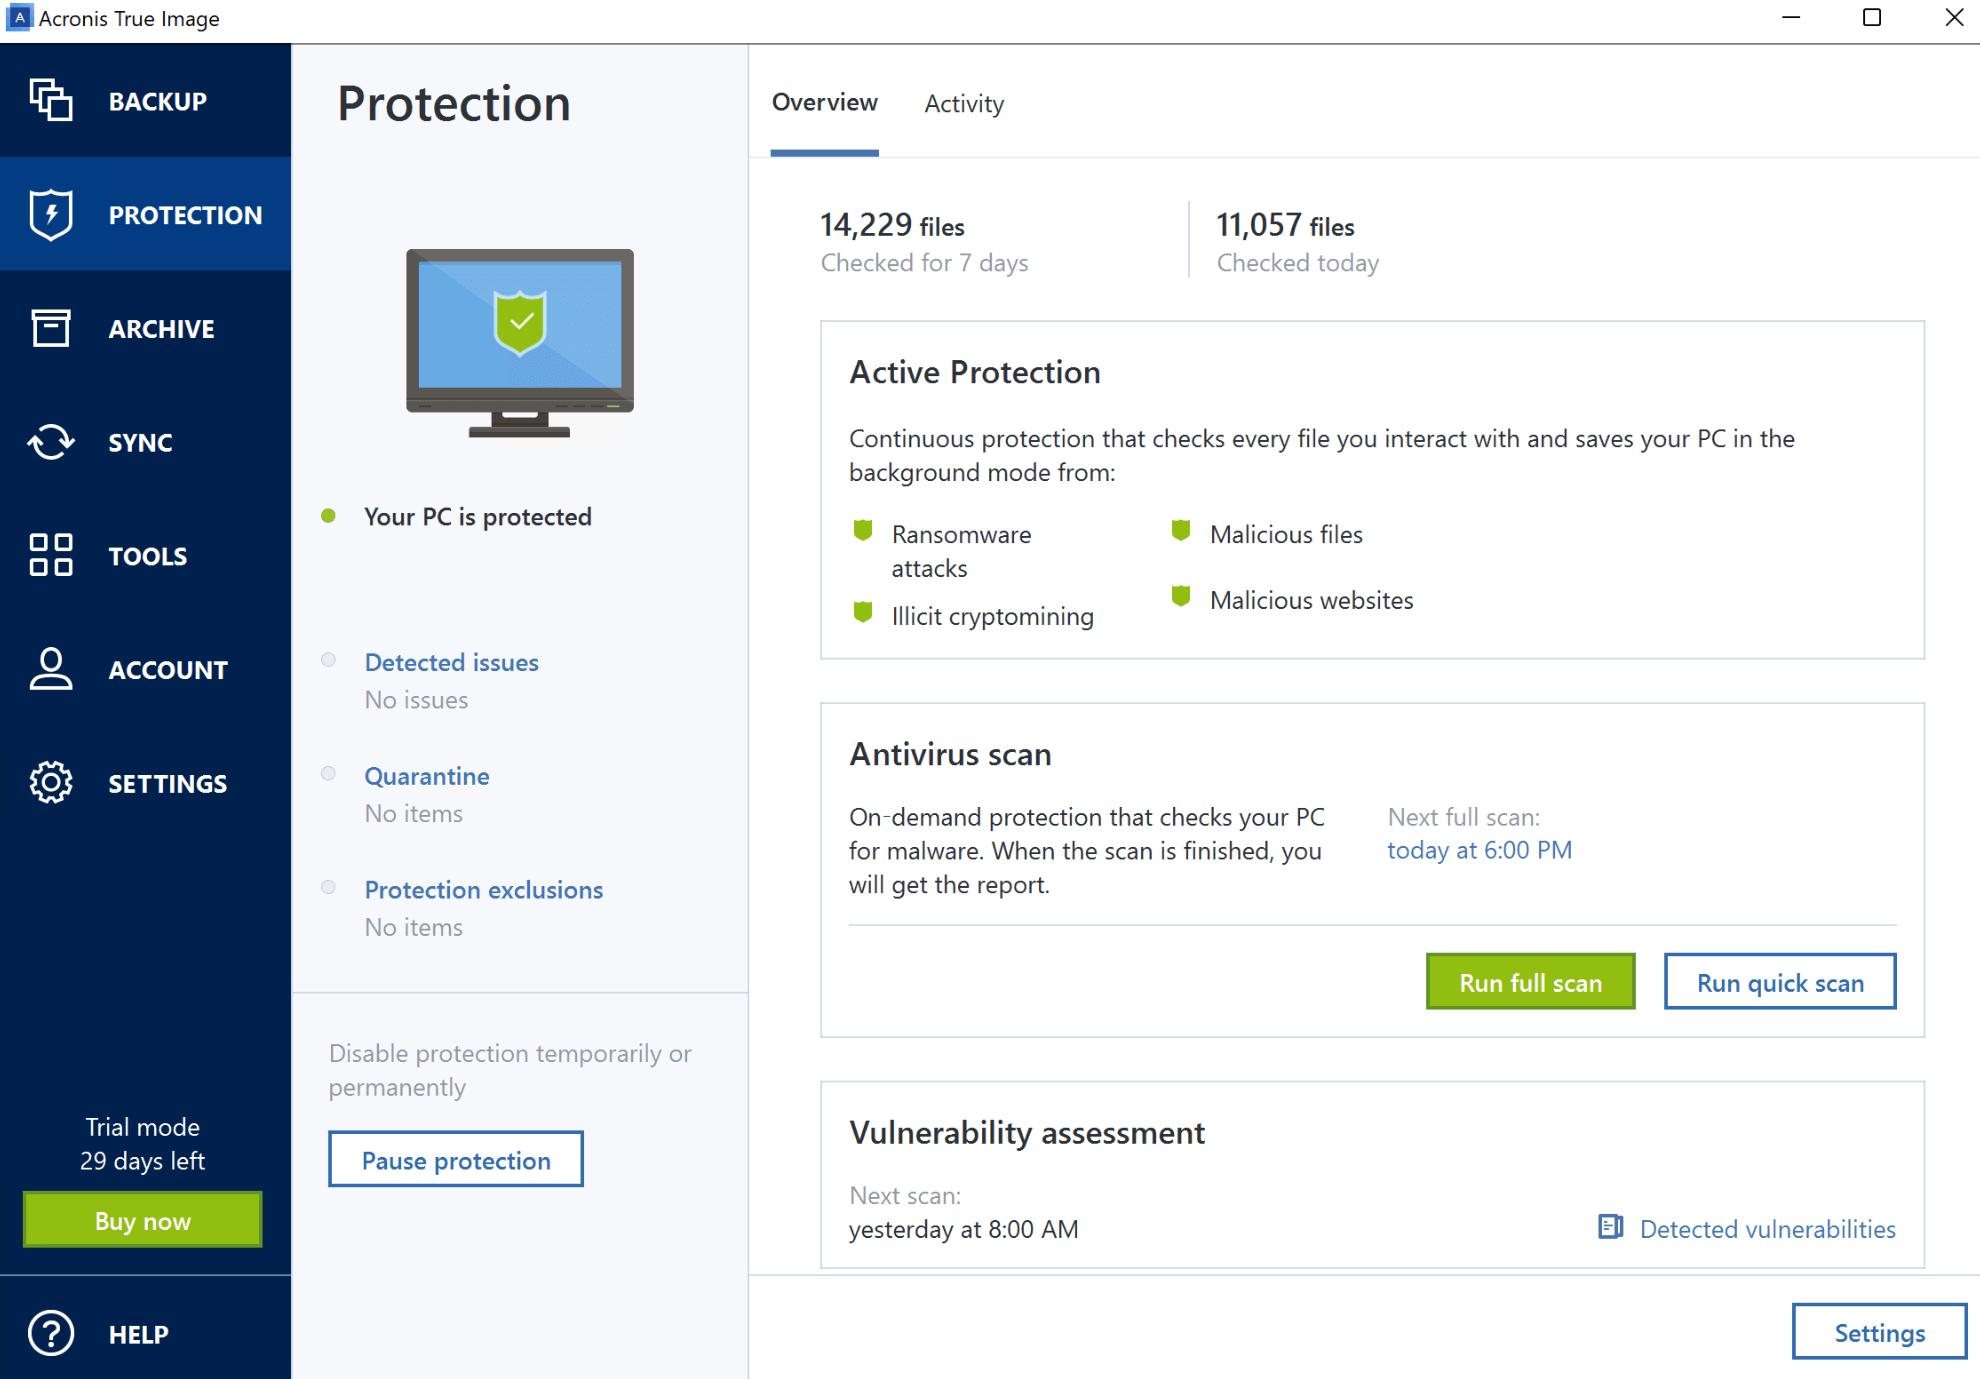The height and width of the screenshot is (1379, 1980).
Task: Click Buy now to purchase
Action: coord(141,1220)
